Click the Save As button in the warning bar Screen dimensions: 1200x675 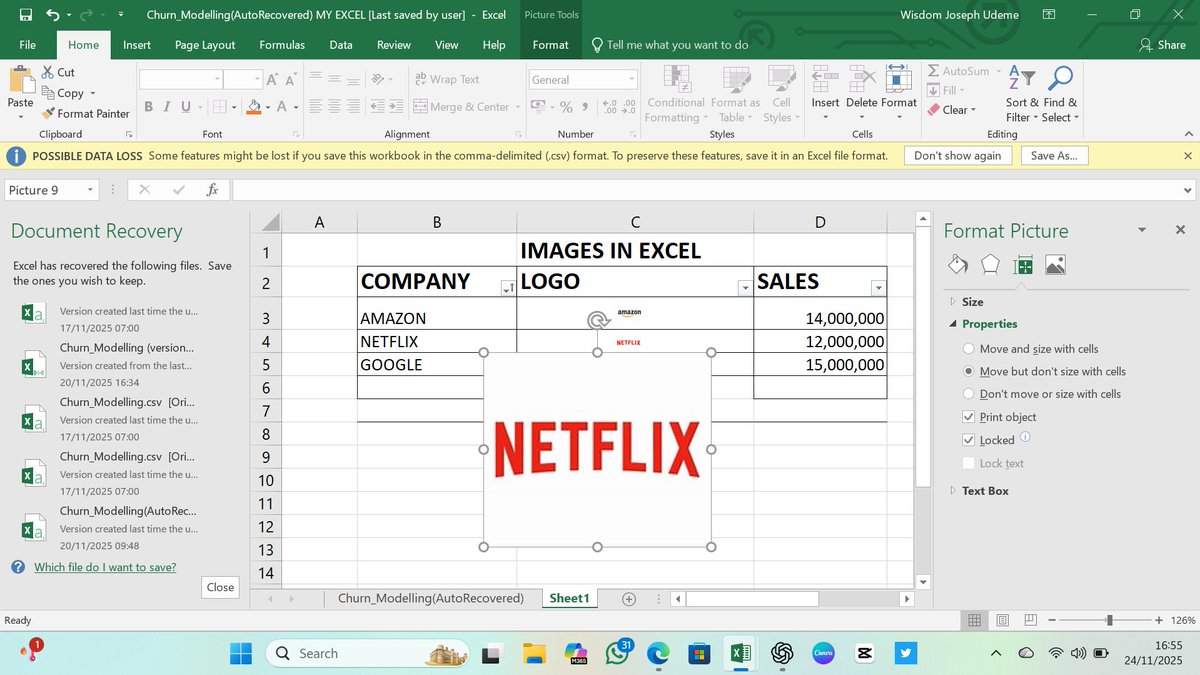[x=1054, y=155]
